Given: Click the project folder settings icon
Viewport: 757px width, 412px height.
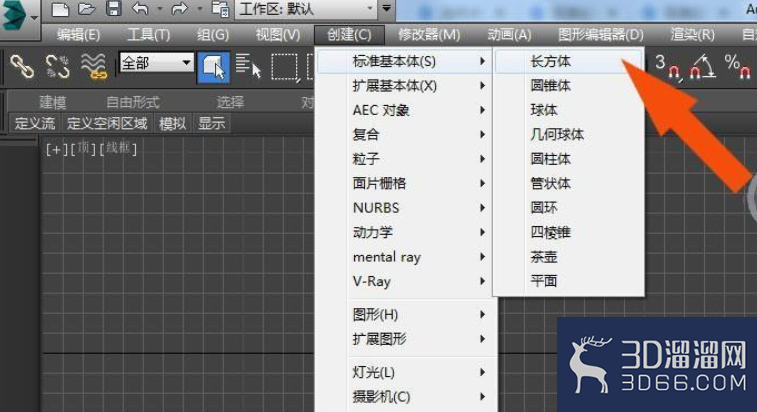Looking at the screenshot, I should tap(221, 9).
